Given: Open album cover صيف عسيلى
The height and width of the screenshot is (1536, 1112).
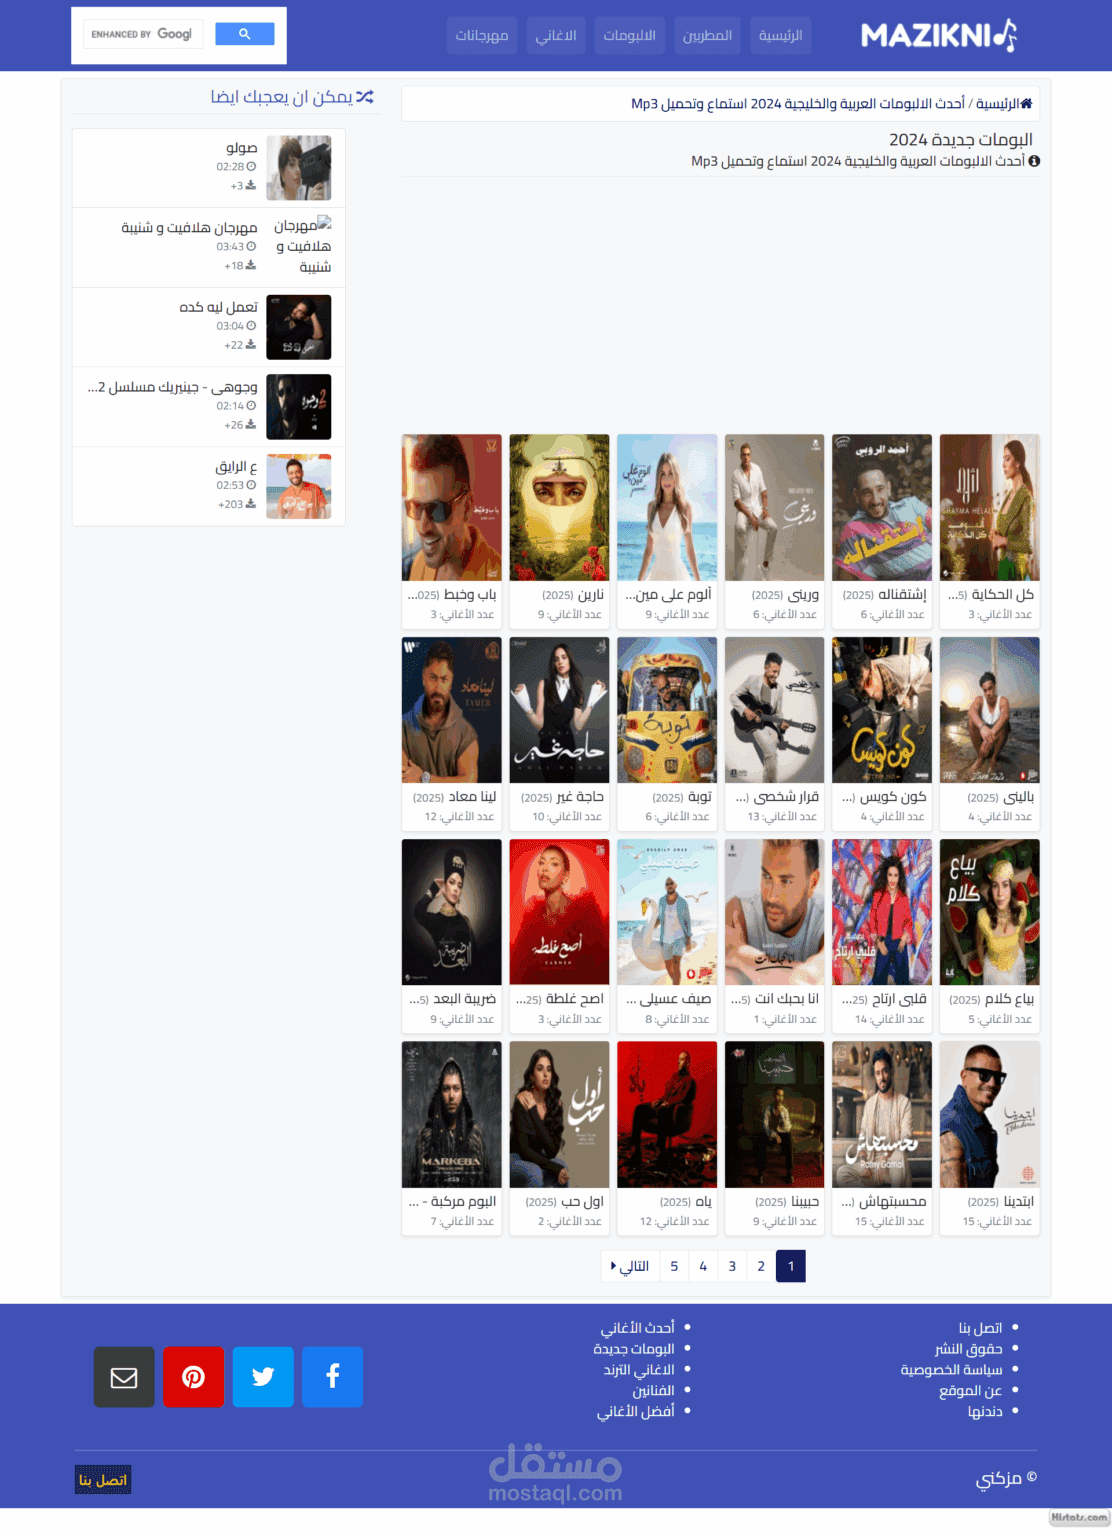Looking at the screenshot, I should (x=667, y=912).
